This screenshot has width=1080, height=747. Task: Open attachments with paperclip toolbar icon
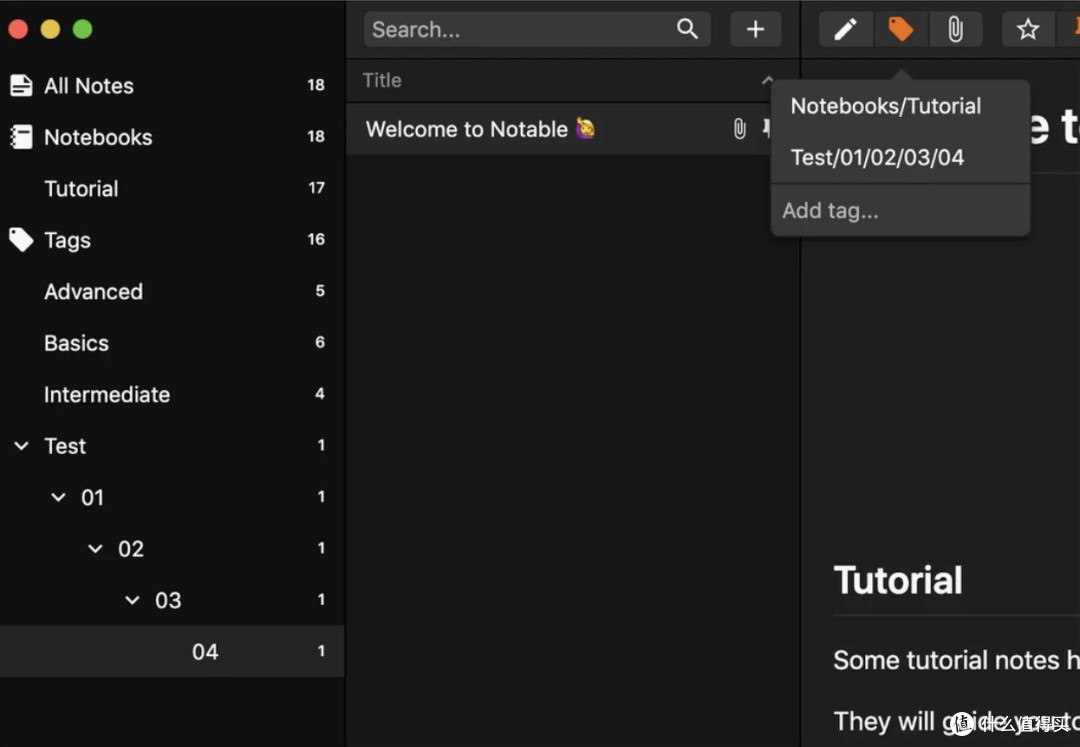(955, 29)
